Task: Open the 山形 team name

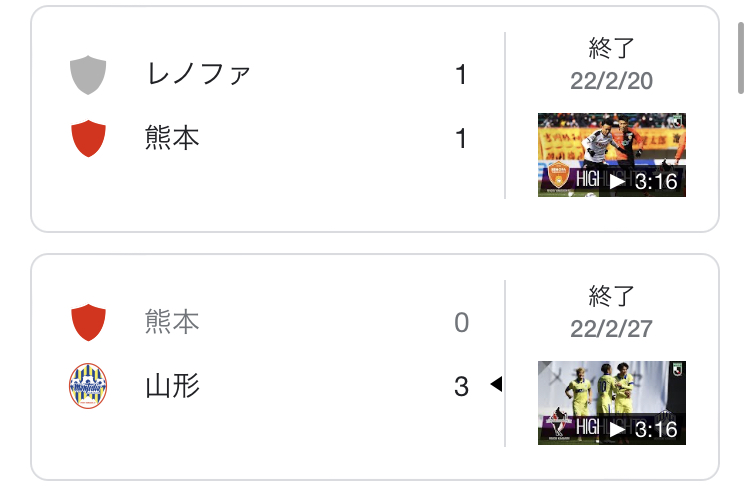Action: coord(172,386)
